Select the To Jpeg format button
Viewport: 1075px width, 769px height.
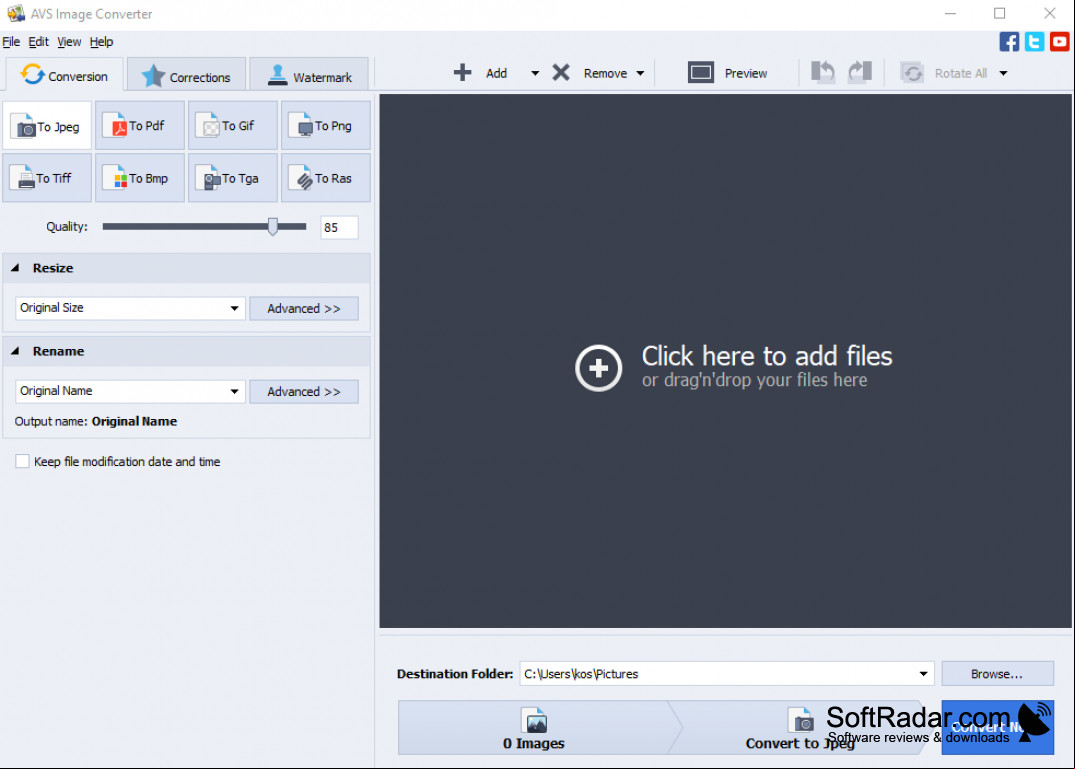[x=47, y=126]
